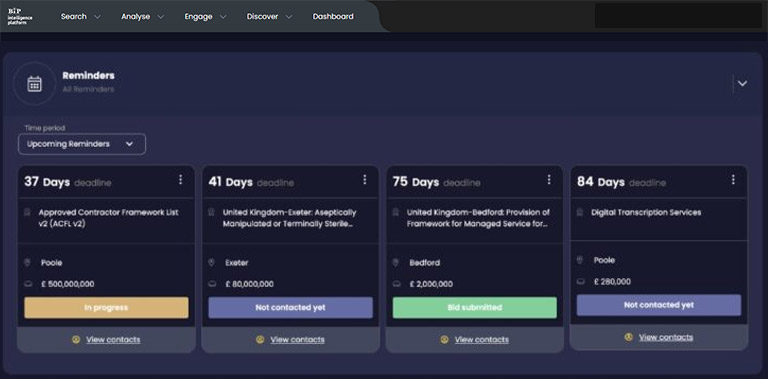The image size is (768, 379).
Task: Click the Reminders calendar icon
Action: pyautogui.click(x=34, y=84)
